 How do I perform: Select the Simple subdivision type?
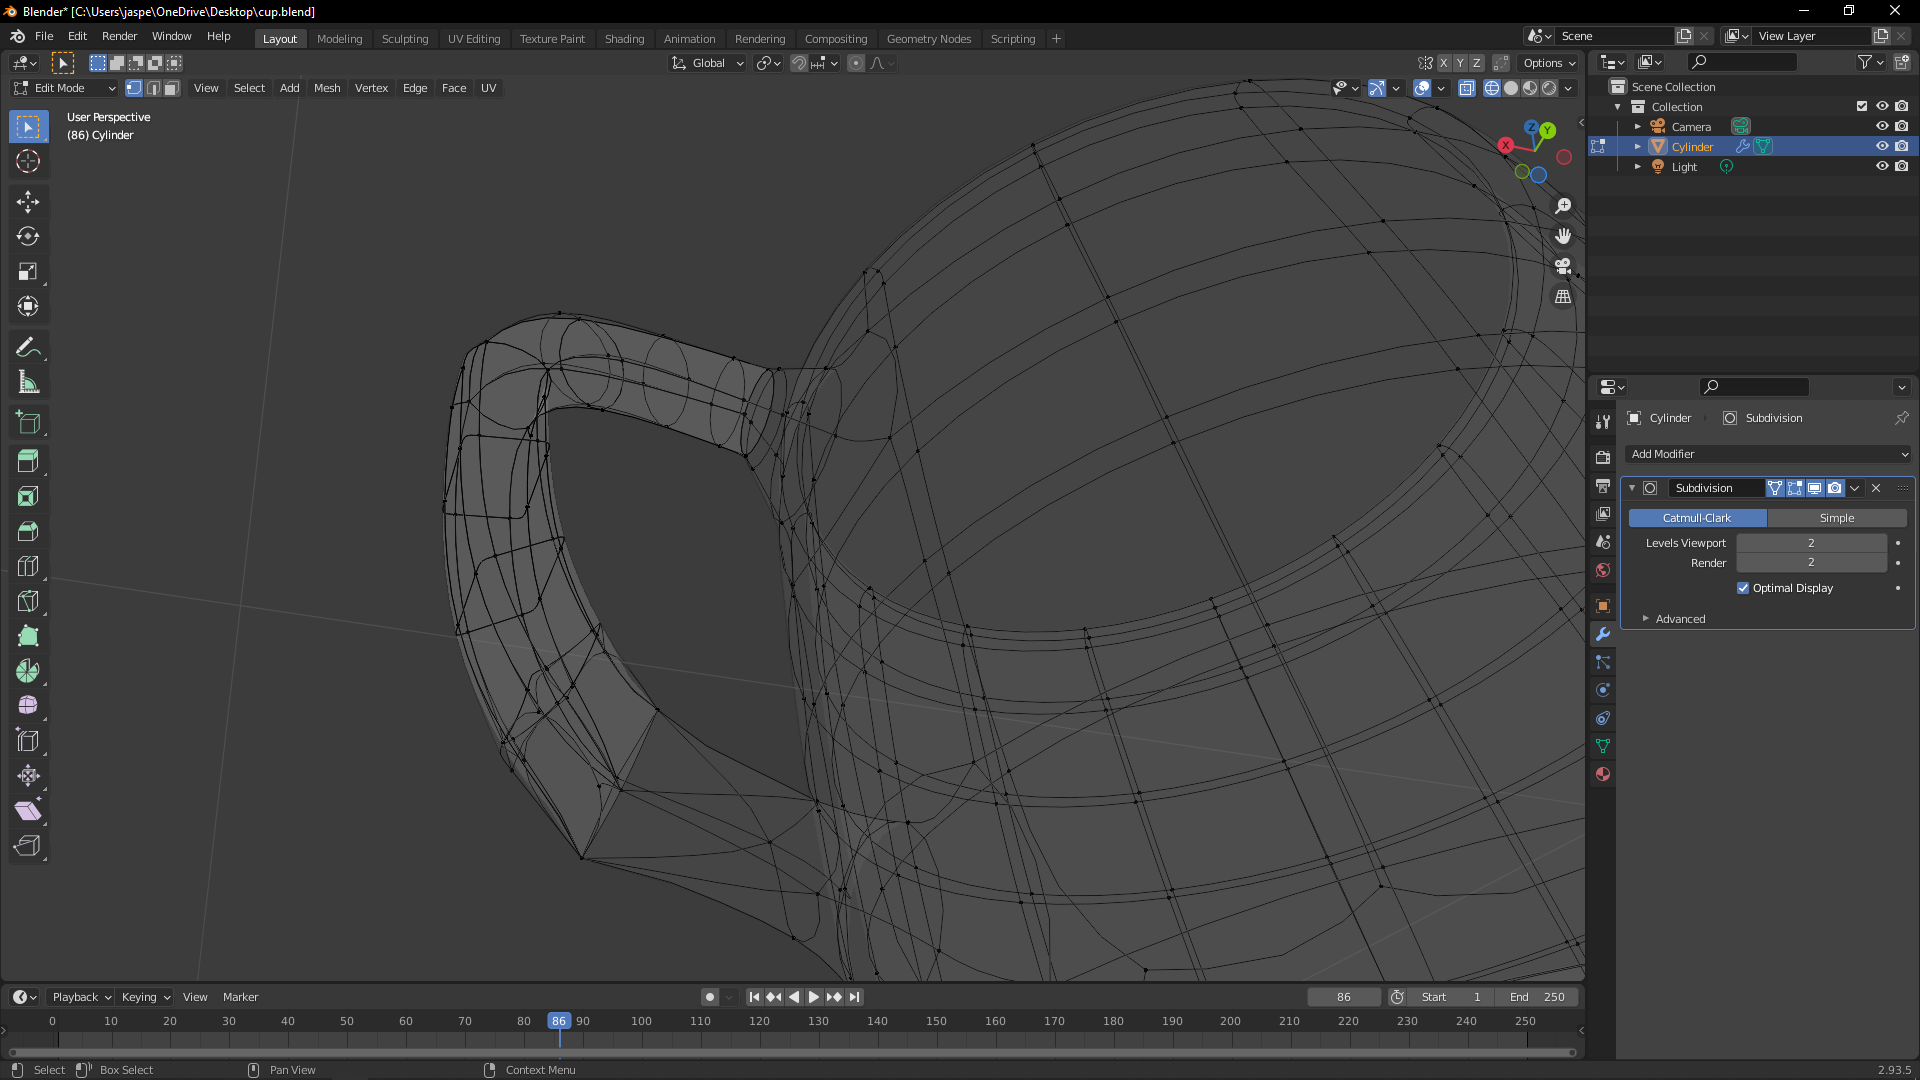coord(1836,518)
